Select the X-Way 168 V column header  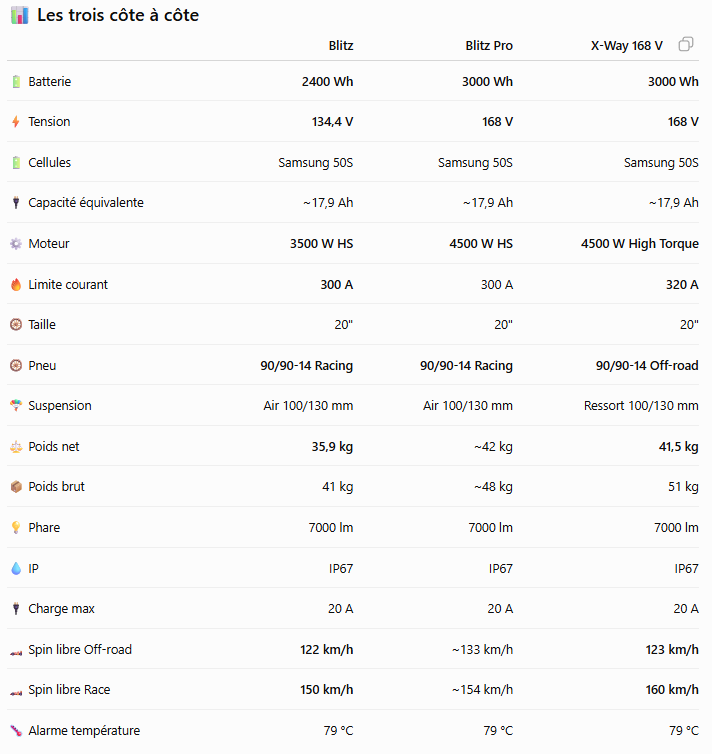(626, 46)
